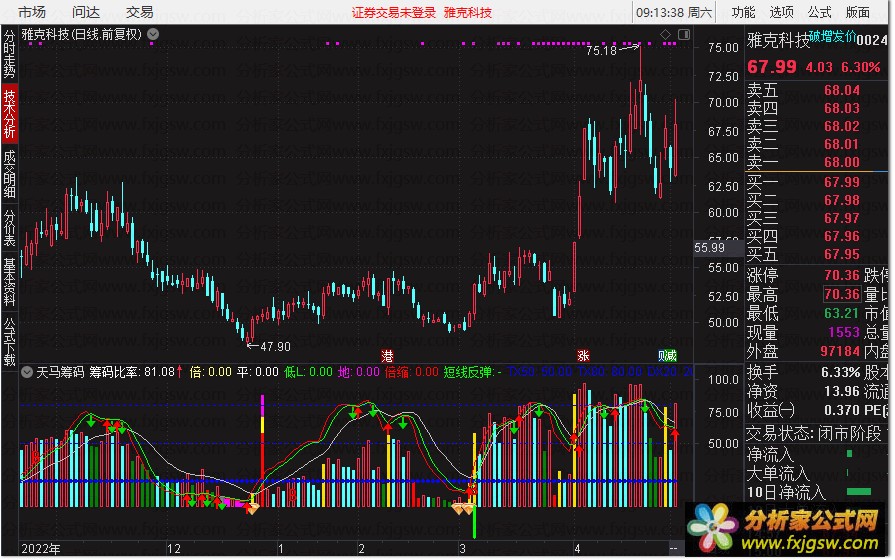Click the 净资 value 13.96

coord(841,391)
